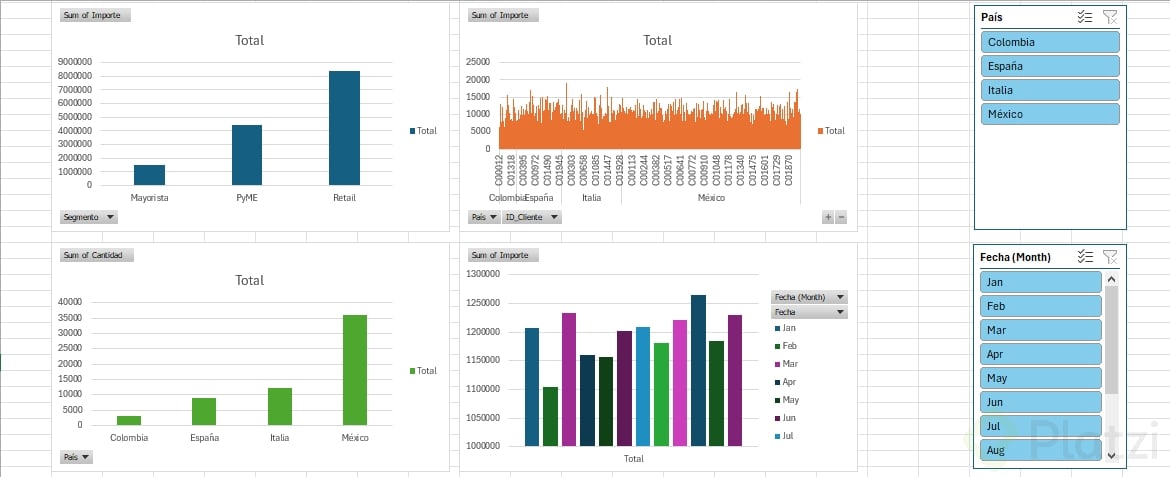This screenshot has width=1170, height=477.
Task: Select the México bar in Cantidad chart
Action: pyautogui.click(x=354, y=370)
